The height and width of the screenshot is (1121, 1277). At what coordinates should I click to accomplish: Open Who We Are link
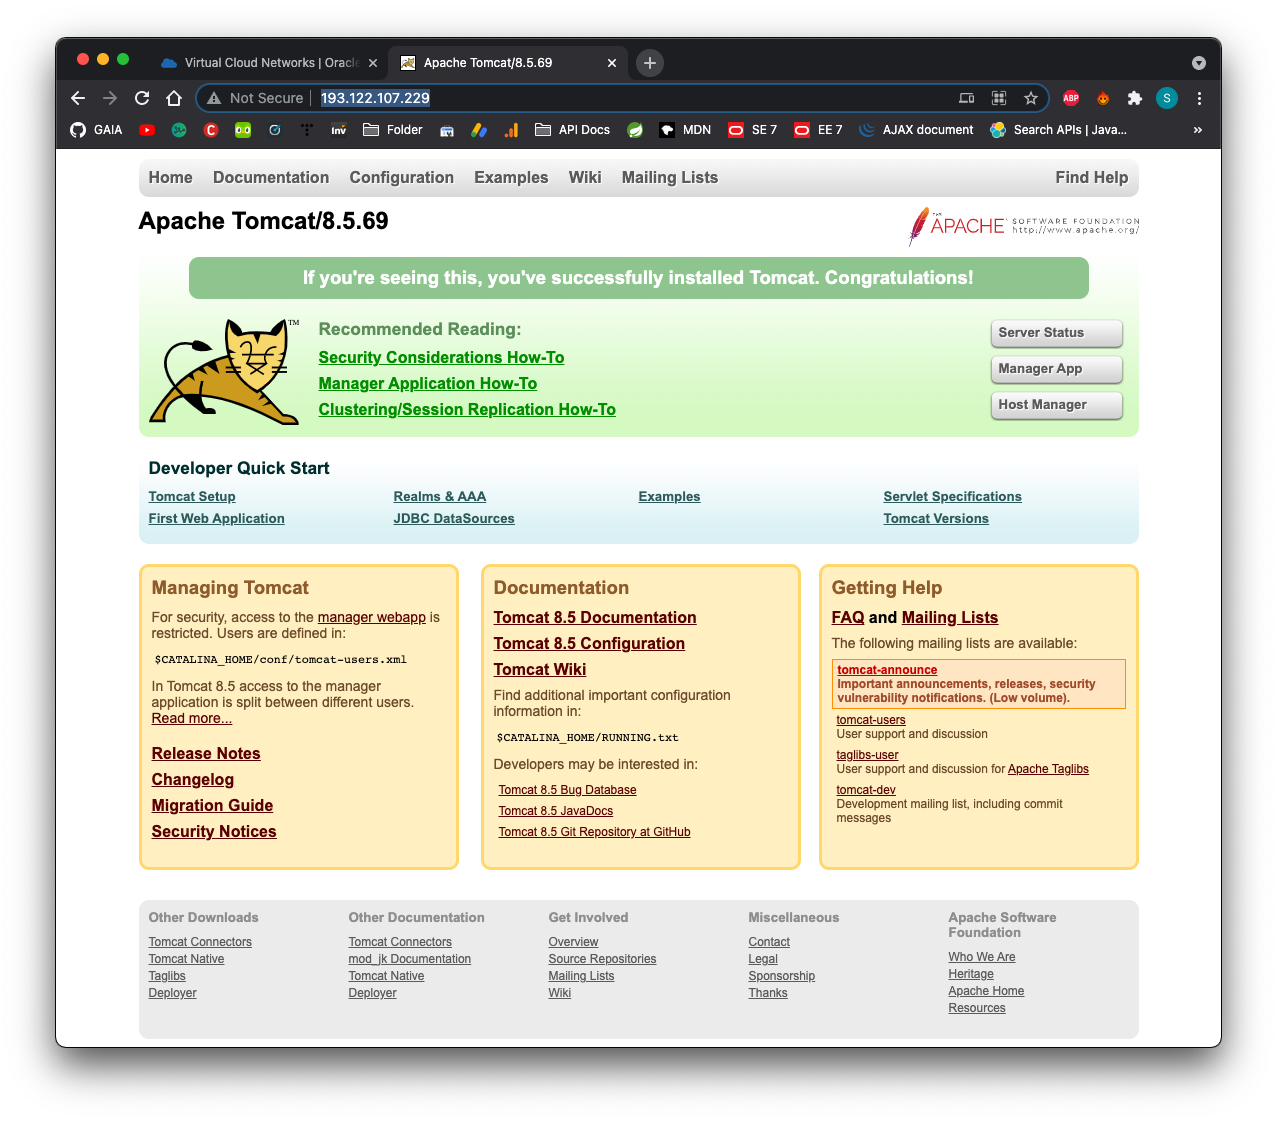[982, 957]
